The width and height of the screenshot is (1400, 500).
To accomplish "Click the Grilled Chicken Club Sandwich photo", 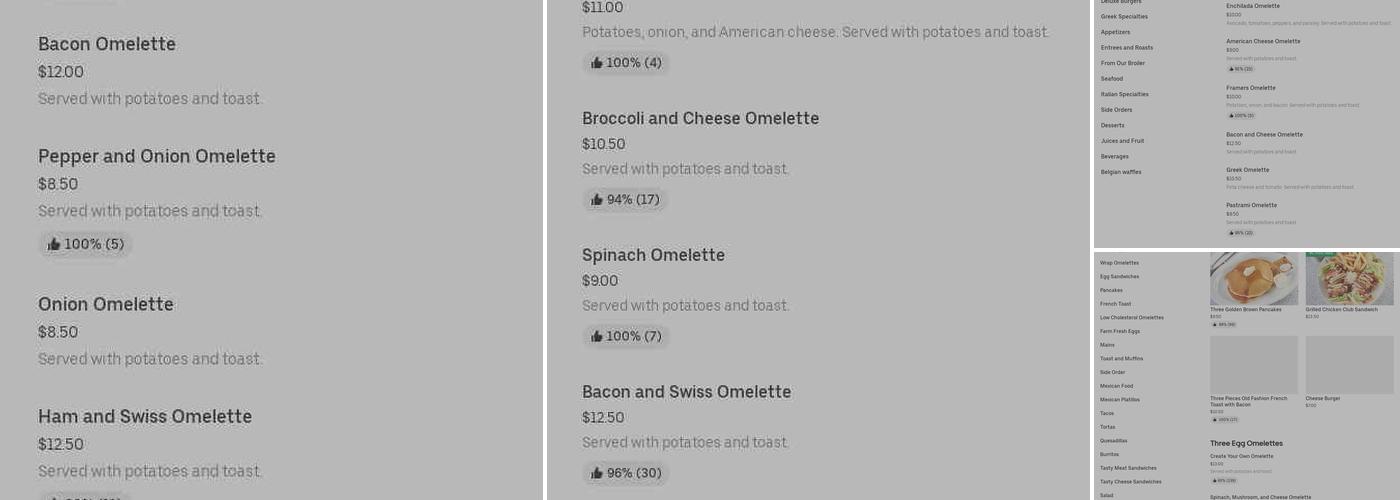I will click(1349, 279).
